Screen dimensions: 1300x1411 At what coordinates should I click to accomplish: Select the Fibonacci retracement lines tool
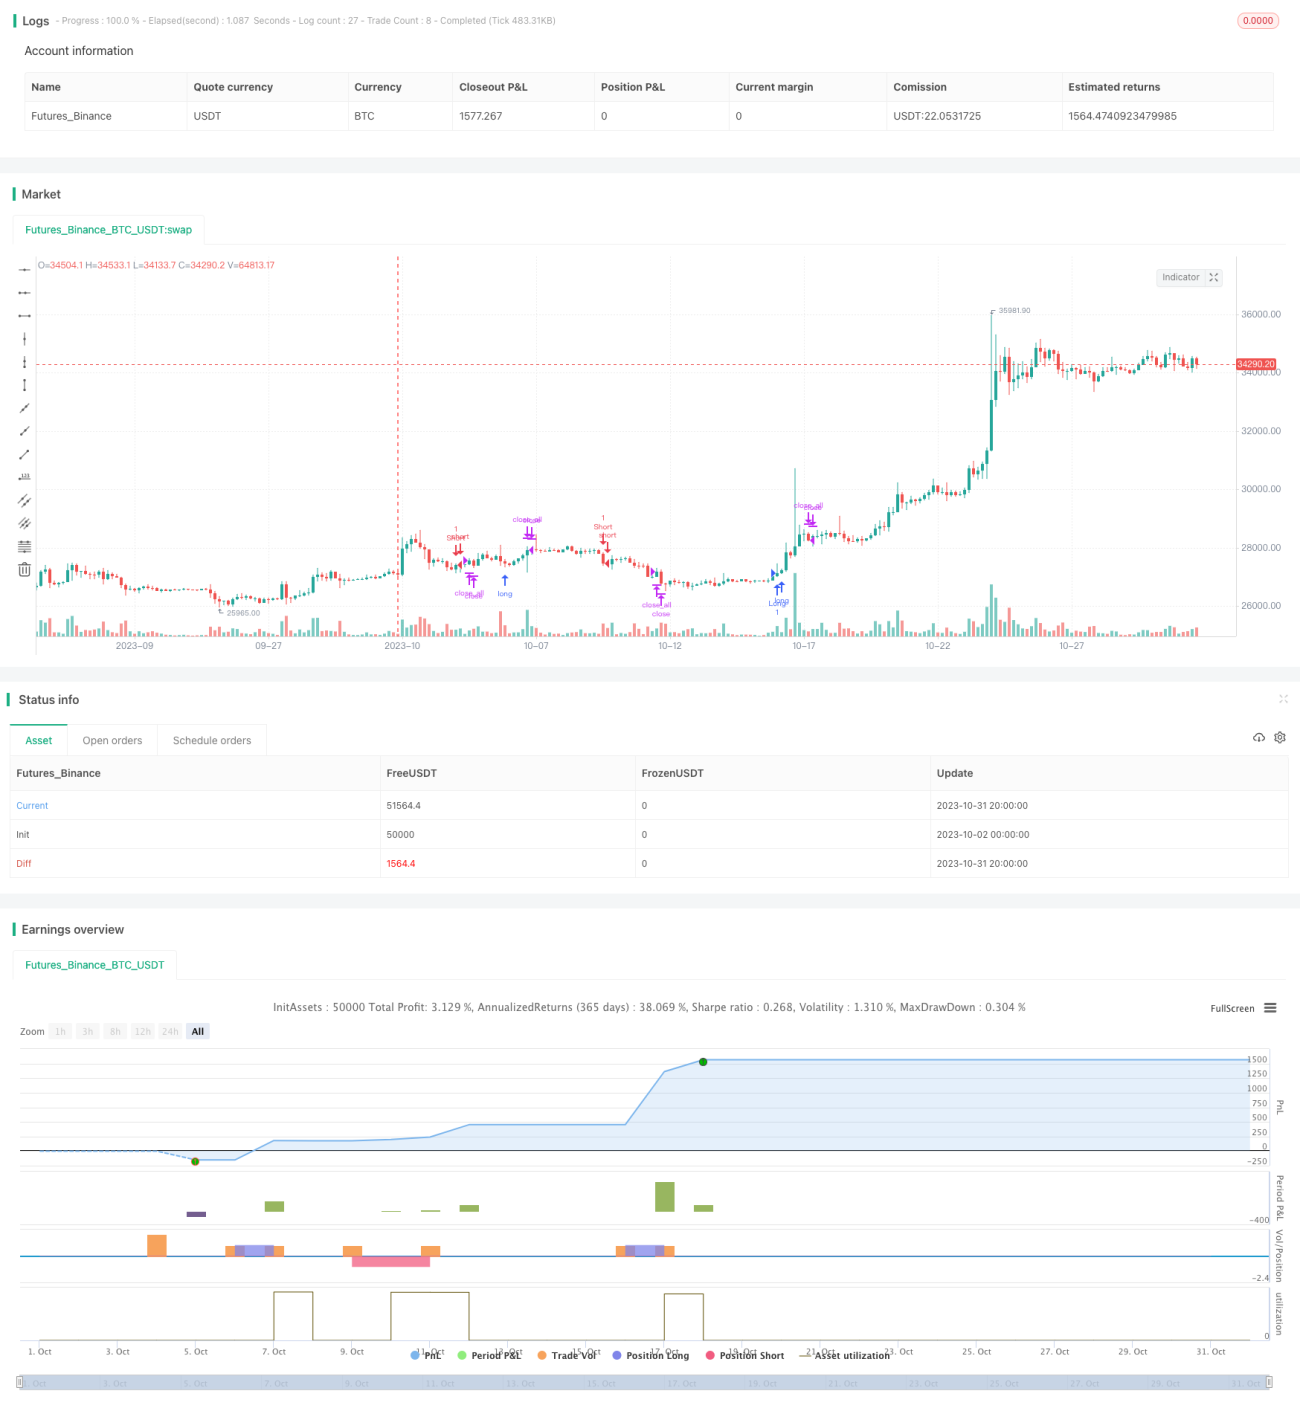(24, 546)
